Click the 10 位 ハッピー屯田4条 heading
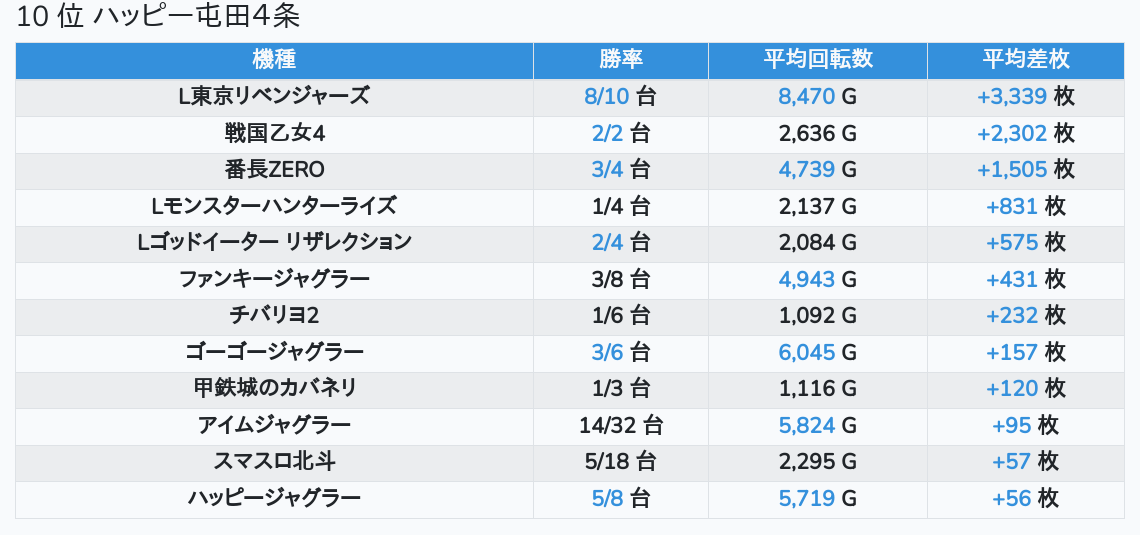Image resolution: width=1140 pixels, height=535 pixels. [x=158, y=17]
